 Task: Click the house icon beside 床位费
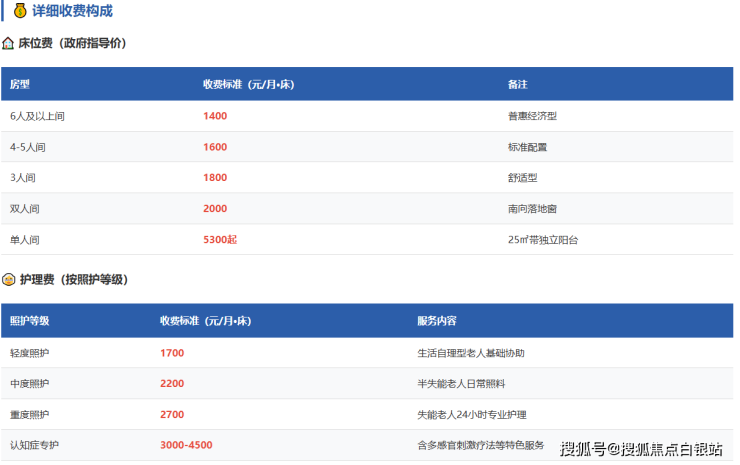coord(8,43)
